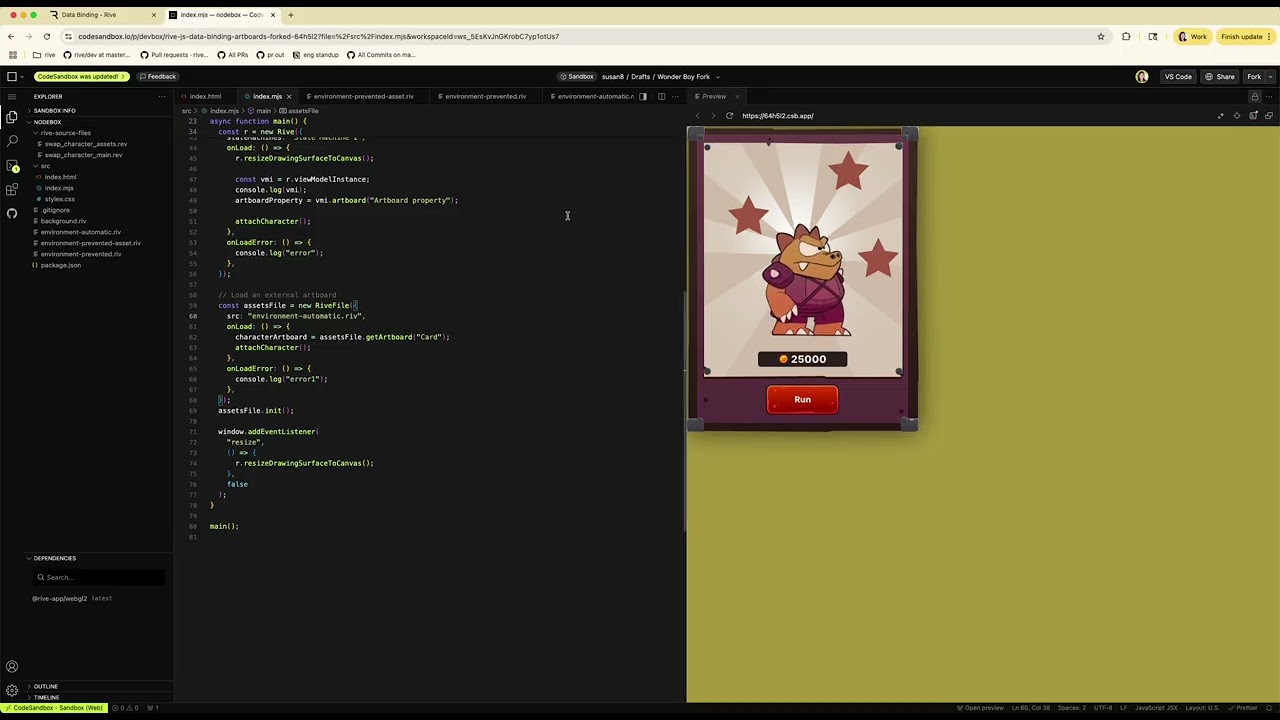
Task: Open Explorer more actions ellipsis
Action: click(x=162, y=97)
